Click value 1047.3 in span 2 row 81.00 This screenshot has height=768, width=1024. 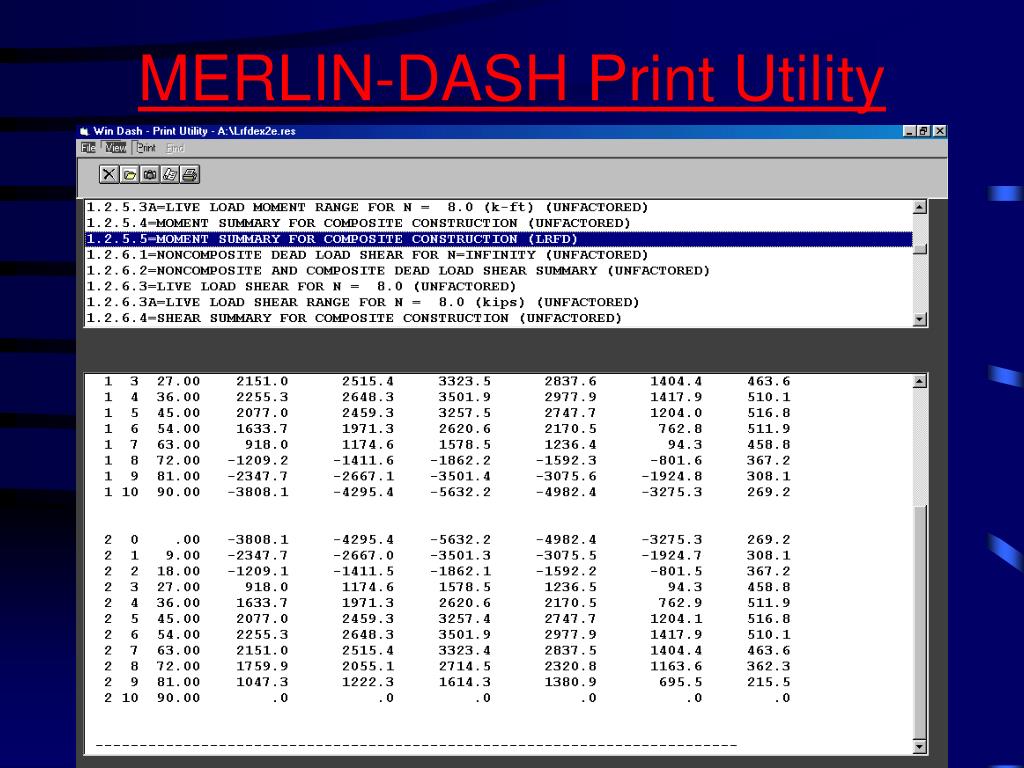(262, 682)
